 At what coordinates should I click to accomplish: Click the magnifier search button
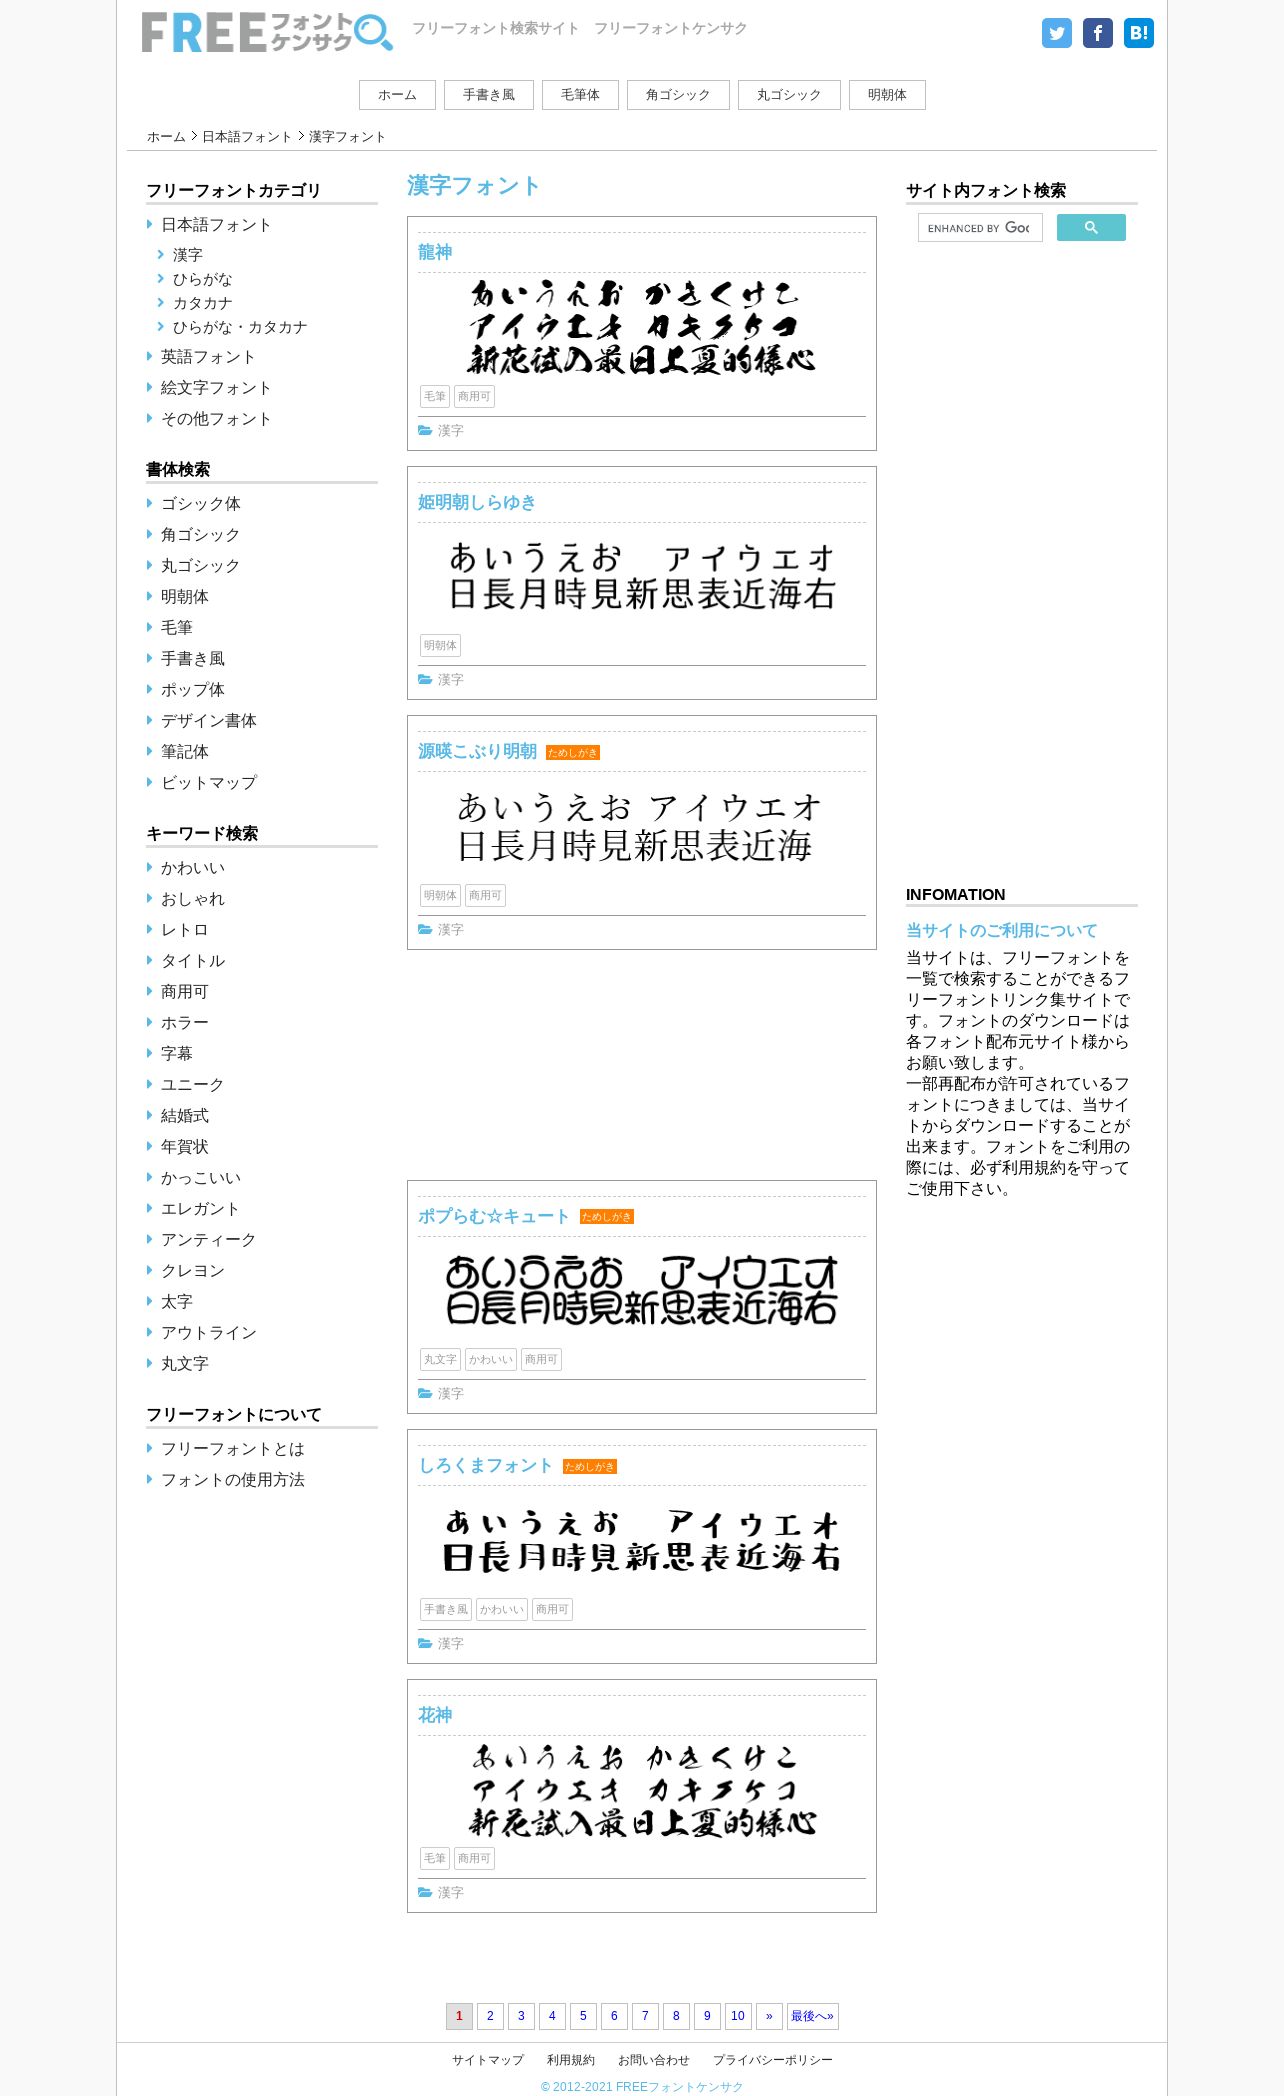(1091, 228)
